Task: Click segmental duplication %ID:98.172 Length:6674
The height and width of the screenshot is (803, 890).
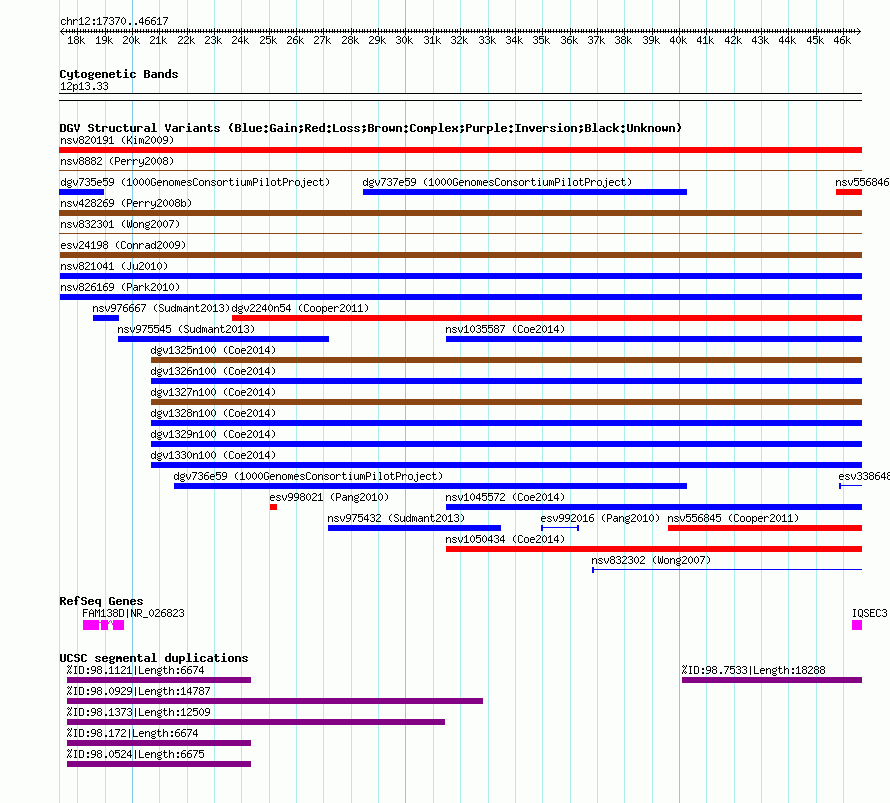Action: pos(159,743)
